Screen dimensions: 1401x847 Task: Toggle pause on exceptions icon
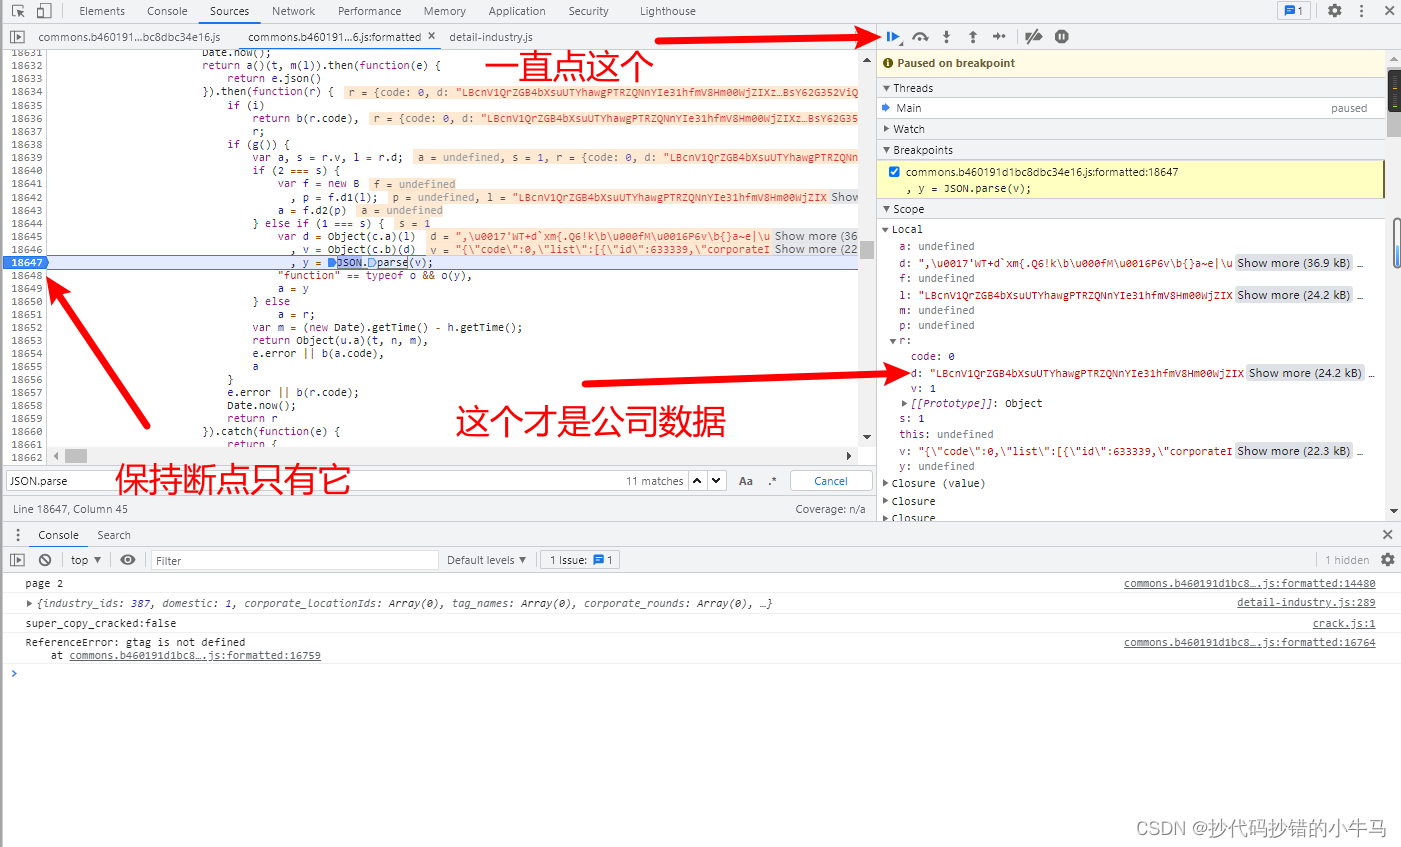pyautogui.click(x=1062, y=37)
